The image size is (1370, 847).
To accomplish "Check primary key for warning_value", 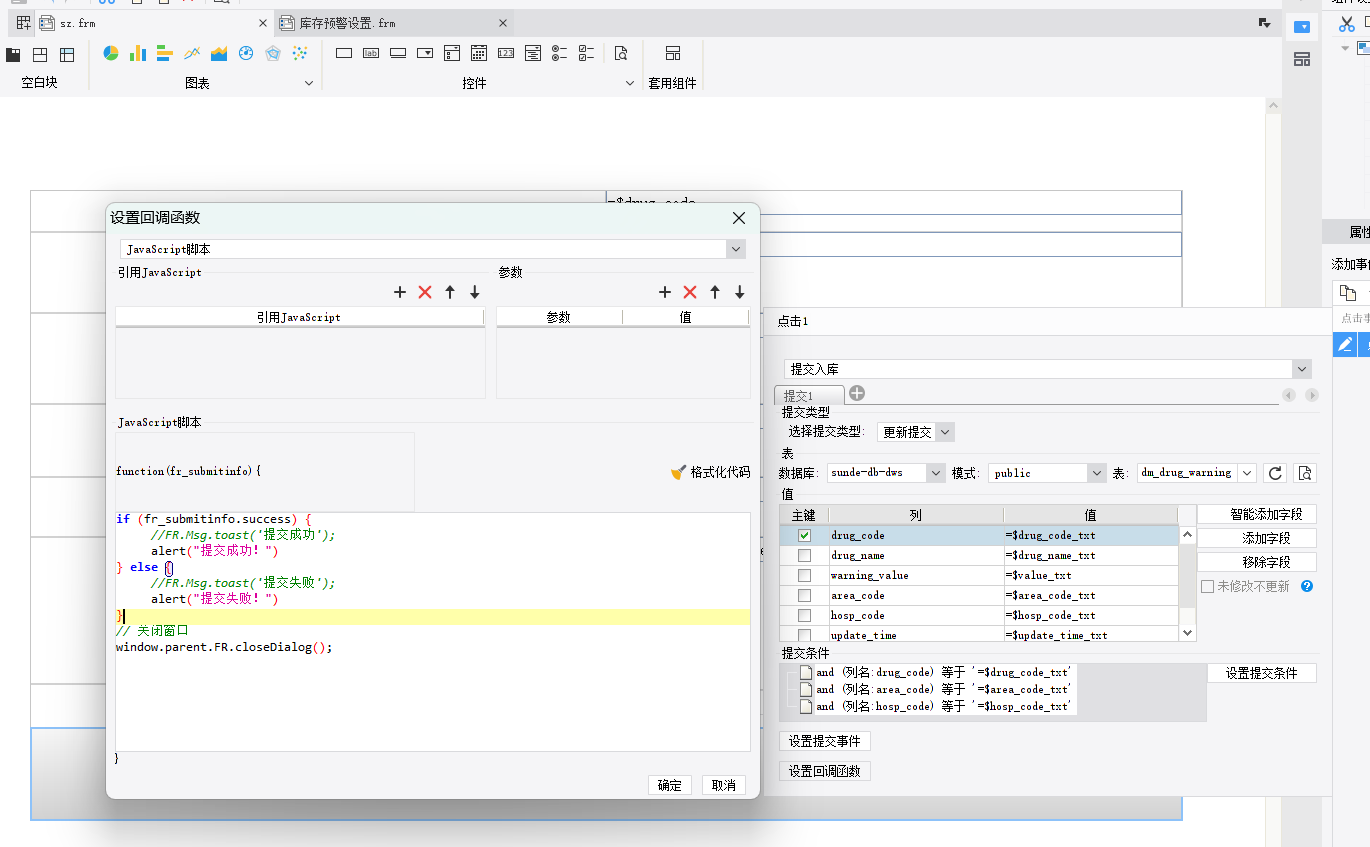I will [x=804, y=576].
